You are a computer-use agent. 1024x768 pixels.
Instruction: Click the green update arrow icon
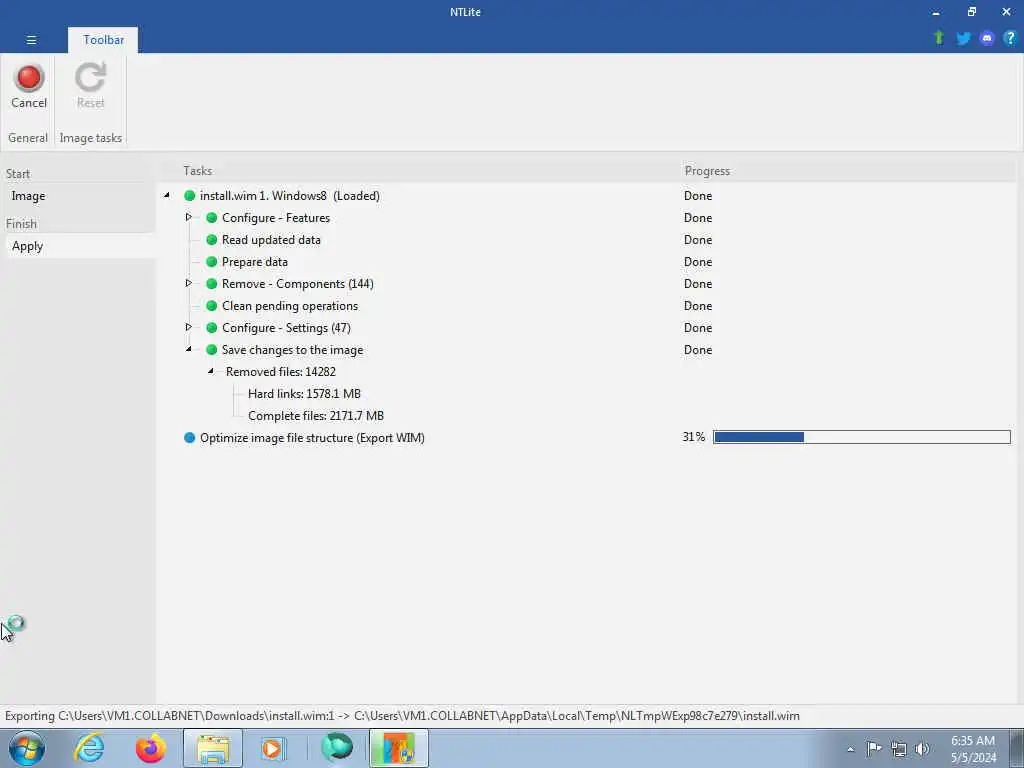tap(938, 38)
